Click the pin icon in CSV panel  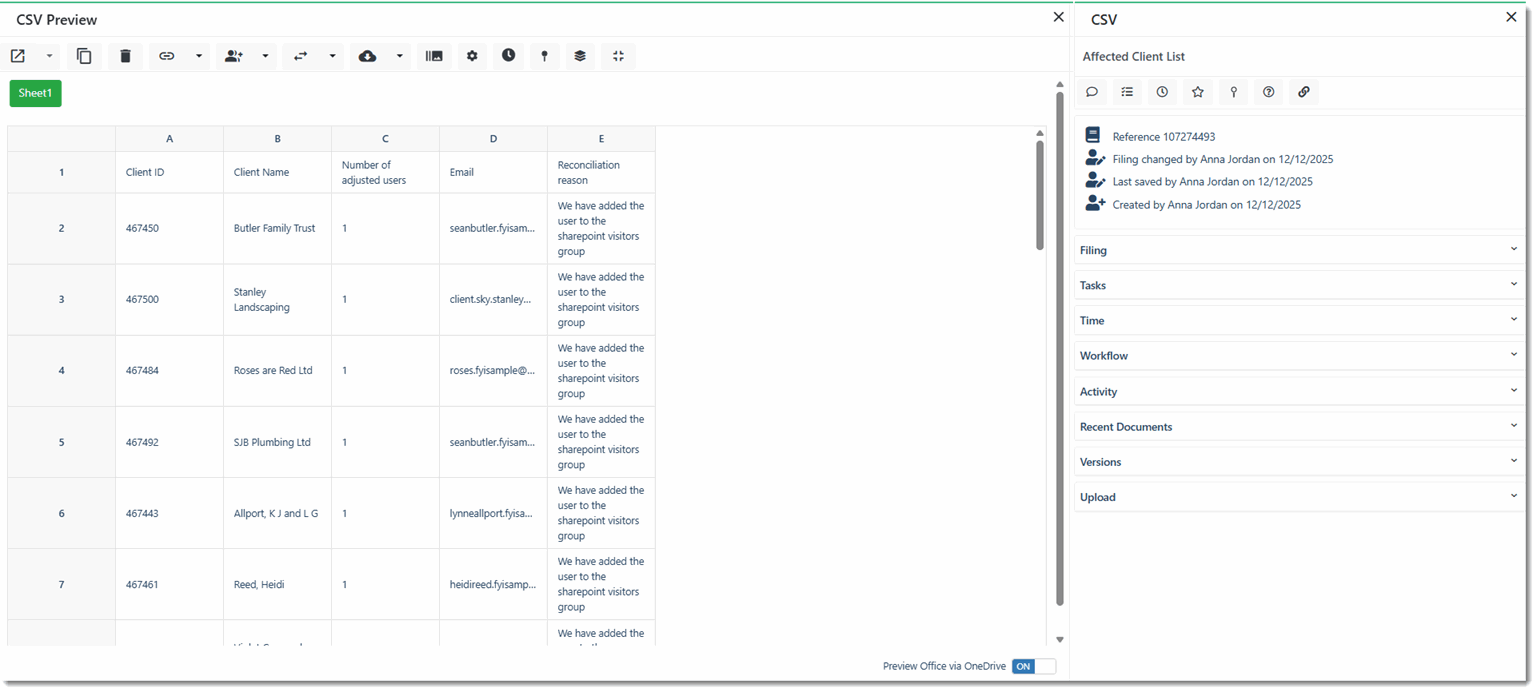pyautogui.click(x=1234, y=92)
